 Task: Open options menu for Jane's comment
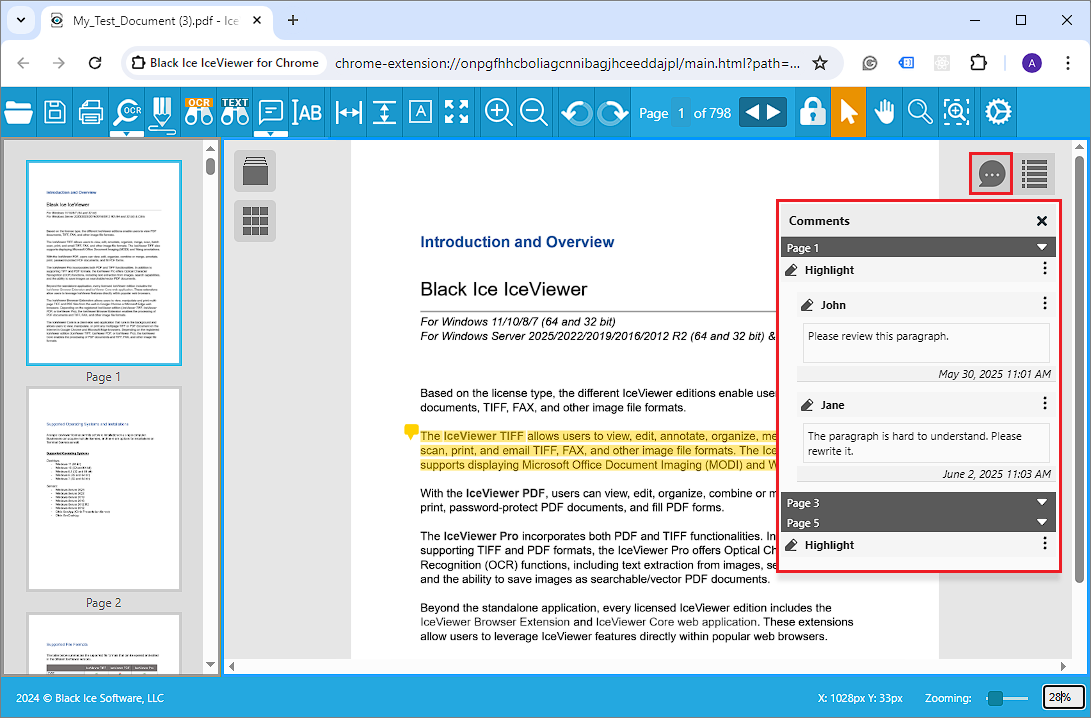point(1044,404)
